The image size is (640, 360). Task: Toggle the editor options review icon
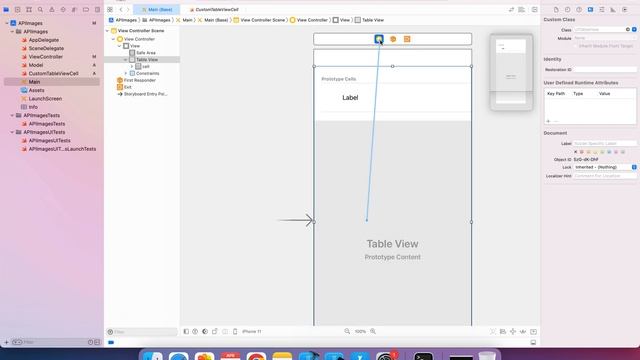(x=511, y=9)
